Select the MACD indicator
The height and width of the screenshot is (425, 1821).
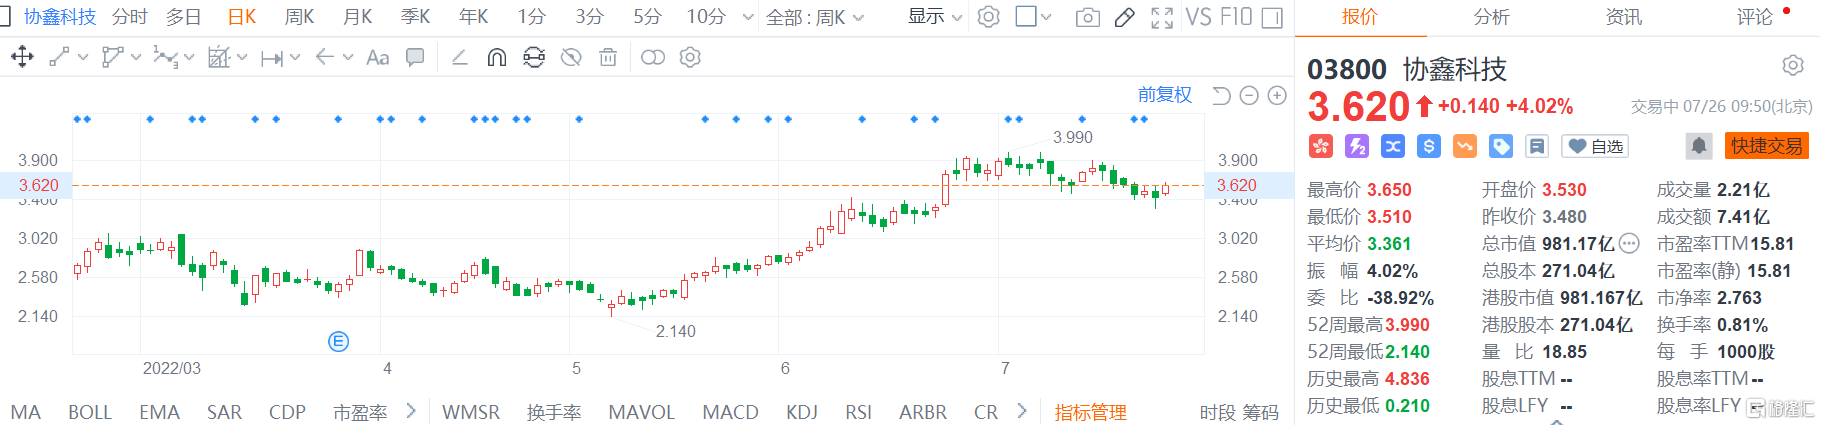(730, 412)
